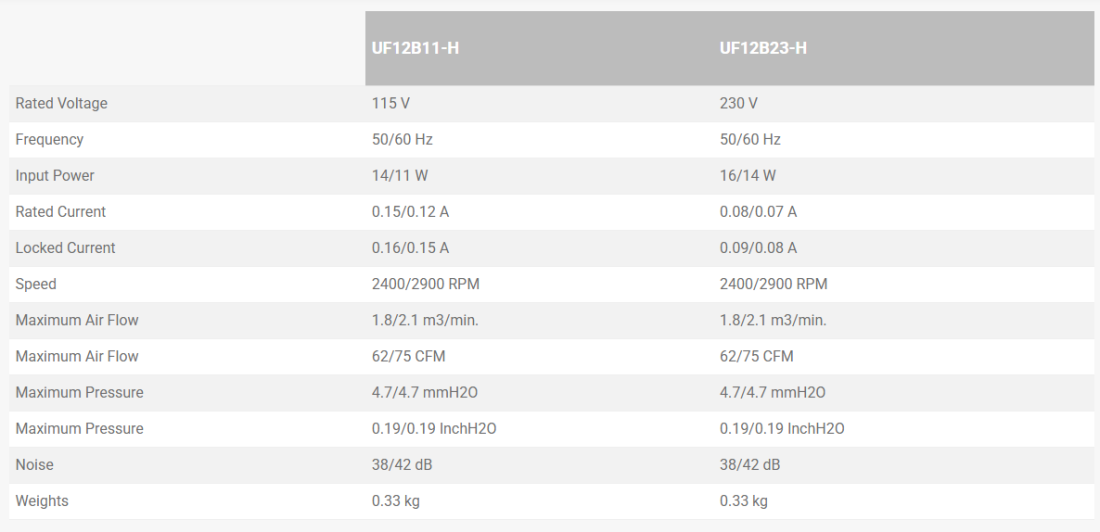Select the Weights row label
Image resolution: width=1100 pixels, height=532 pixels.
tap(42, 501)
